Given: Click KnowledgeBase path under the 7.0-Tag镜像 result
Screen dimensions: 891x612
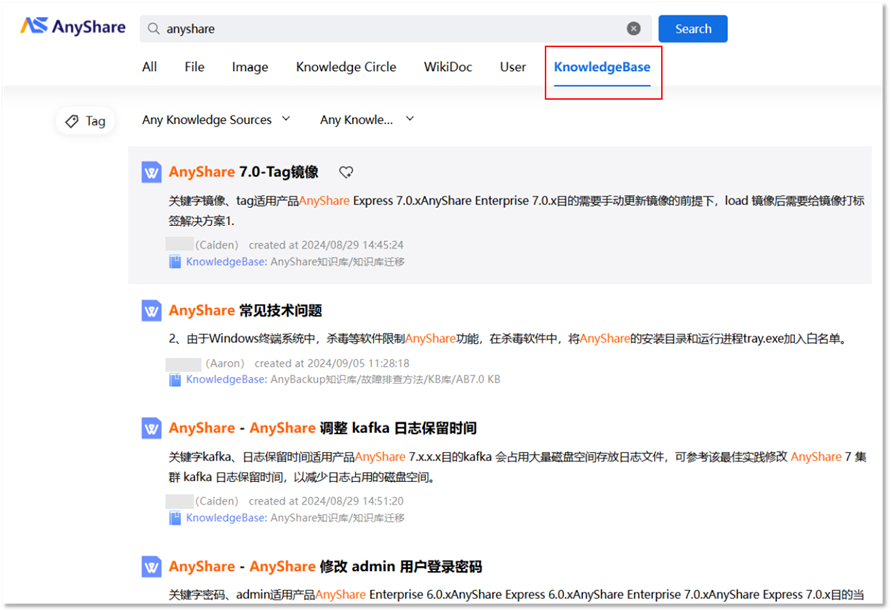Looking at the screenshot, I should tap(295, 262).
